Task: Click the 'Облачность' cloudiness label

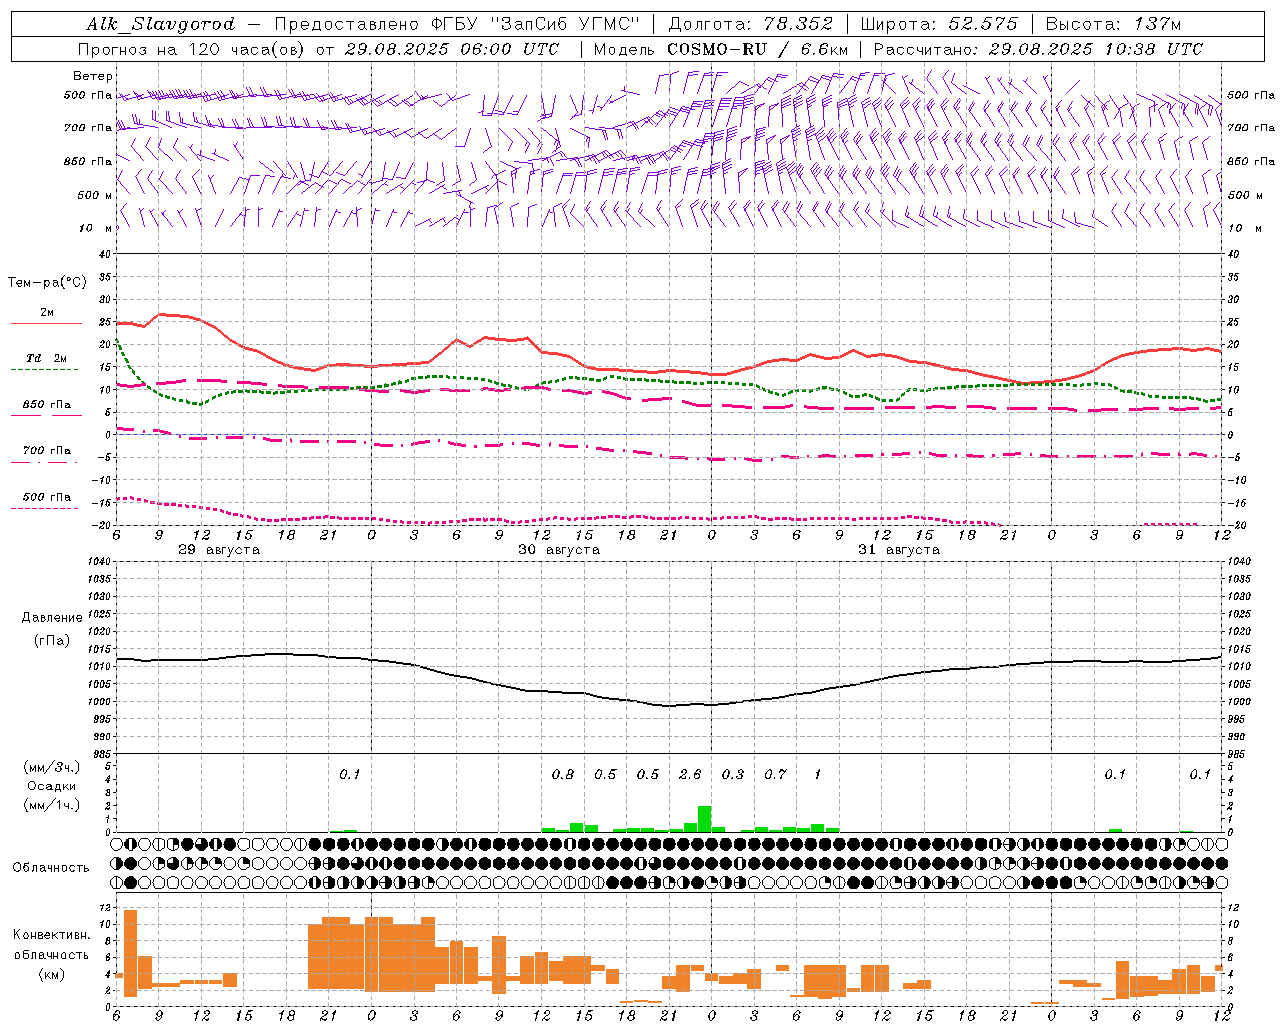Action: point(51,867)
